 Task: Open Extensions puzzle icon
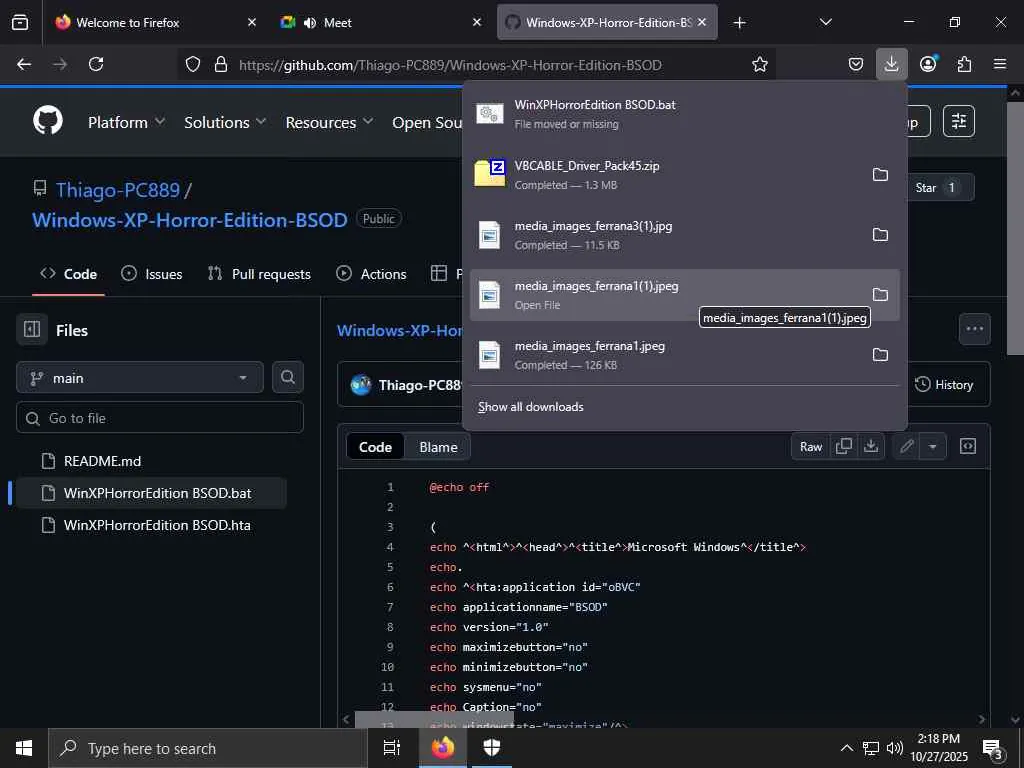964,64
